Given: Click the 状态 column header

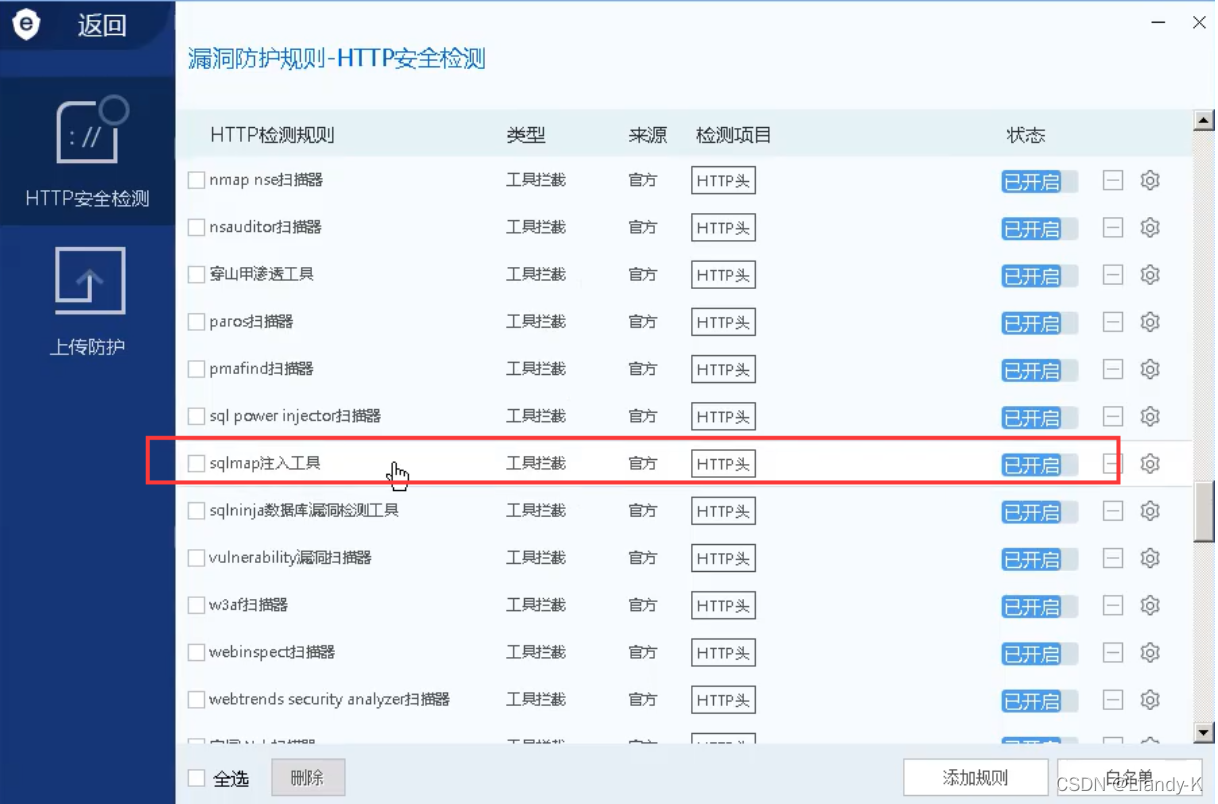Looking at the screenshot, I should 1026,135.
